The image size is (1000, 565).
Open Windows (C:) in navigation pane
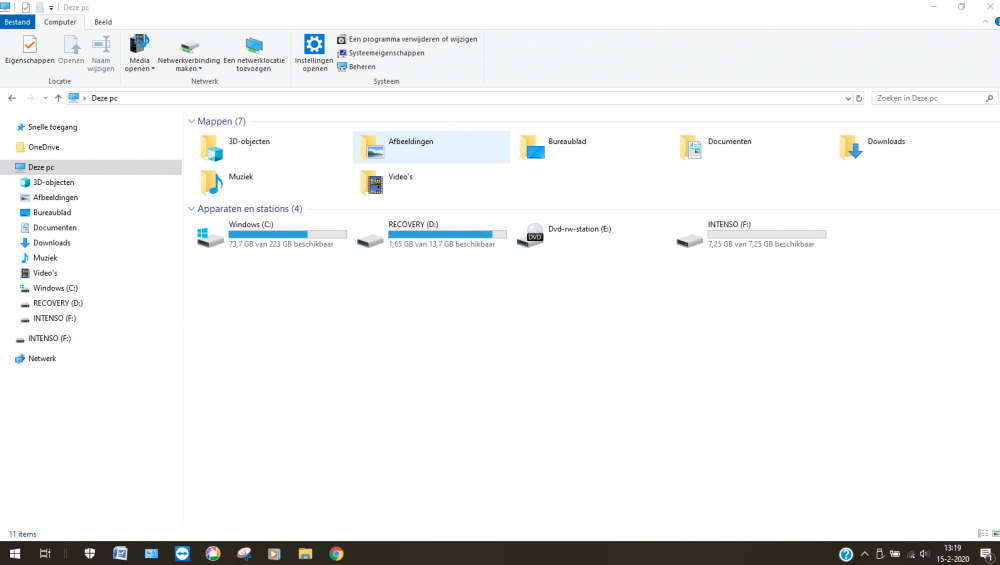pyautogui.click(x=55, y=288)
